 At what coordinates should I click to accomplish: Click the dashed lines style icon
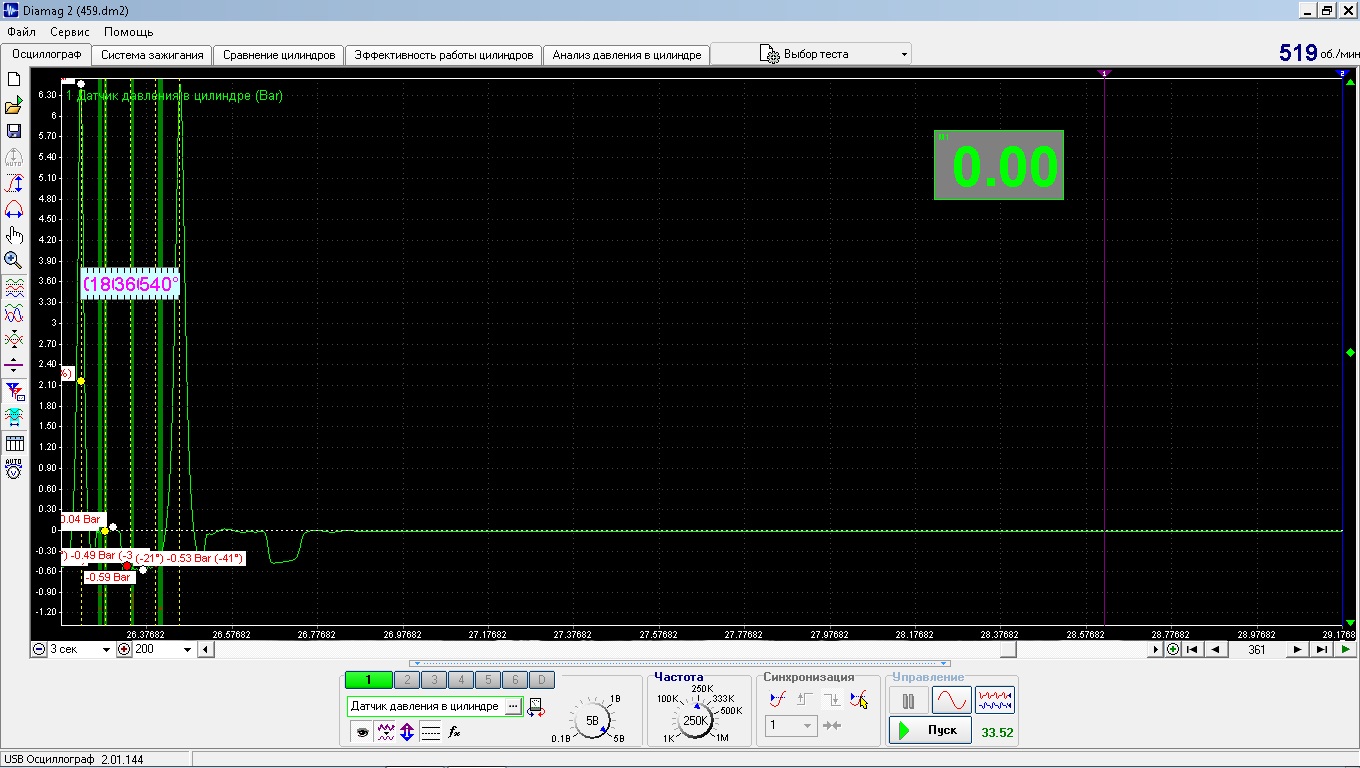(x=431, y=732)
